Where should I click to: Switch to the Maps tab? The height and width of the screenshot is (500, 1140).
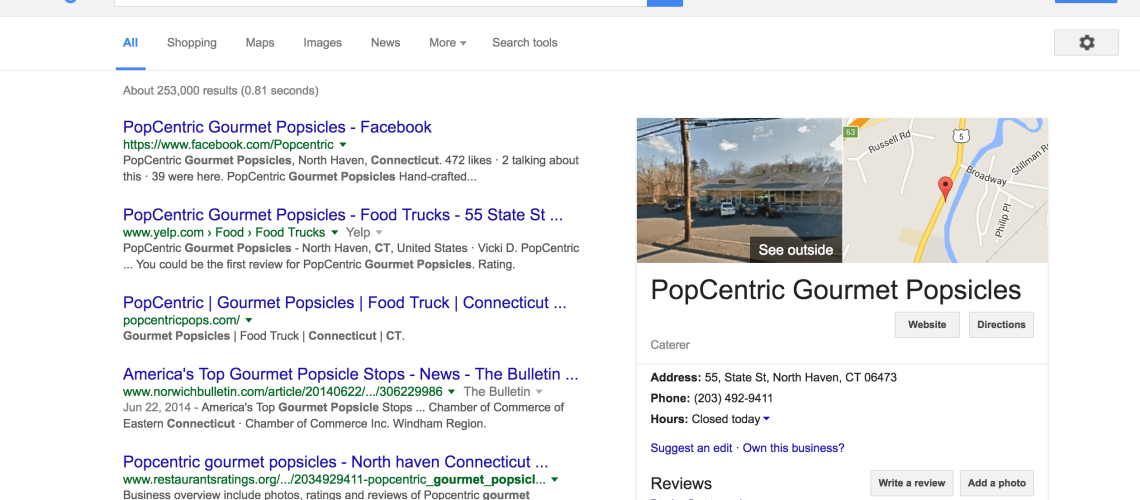click(260, 43)
